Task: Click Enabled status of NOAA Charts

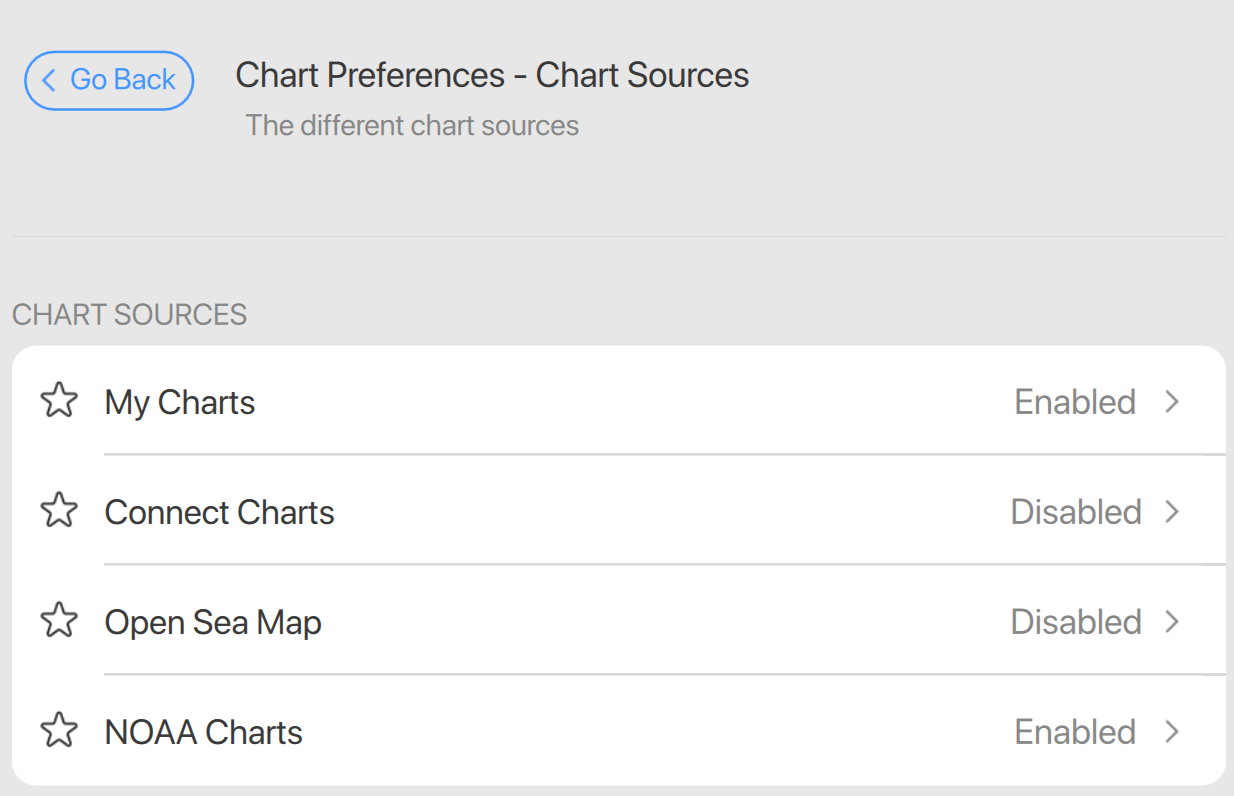Action: (x=1075, y=732)
